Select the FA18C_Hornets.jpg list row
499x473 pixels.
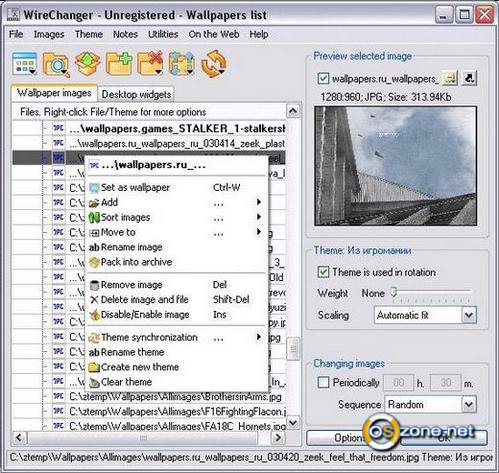[149, 426]
